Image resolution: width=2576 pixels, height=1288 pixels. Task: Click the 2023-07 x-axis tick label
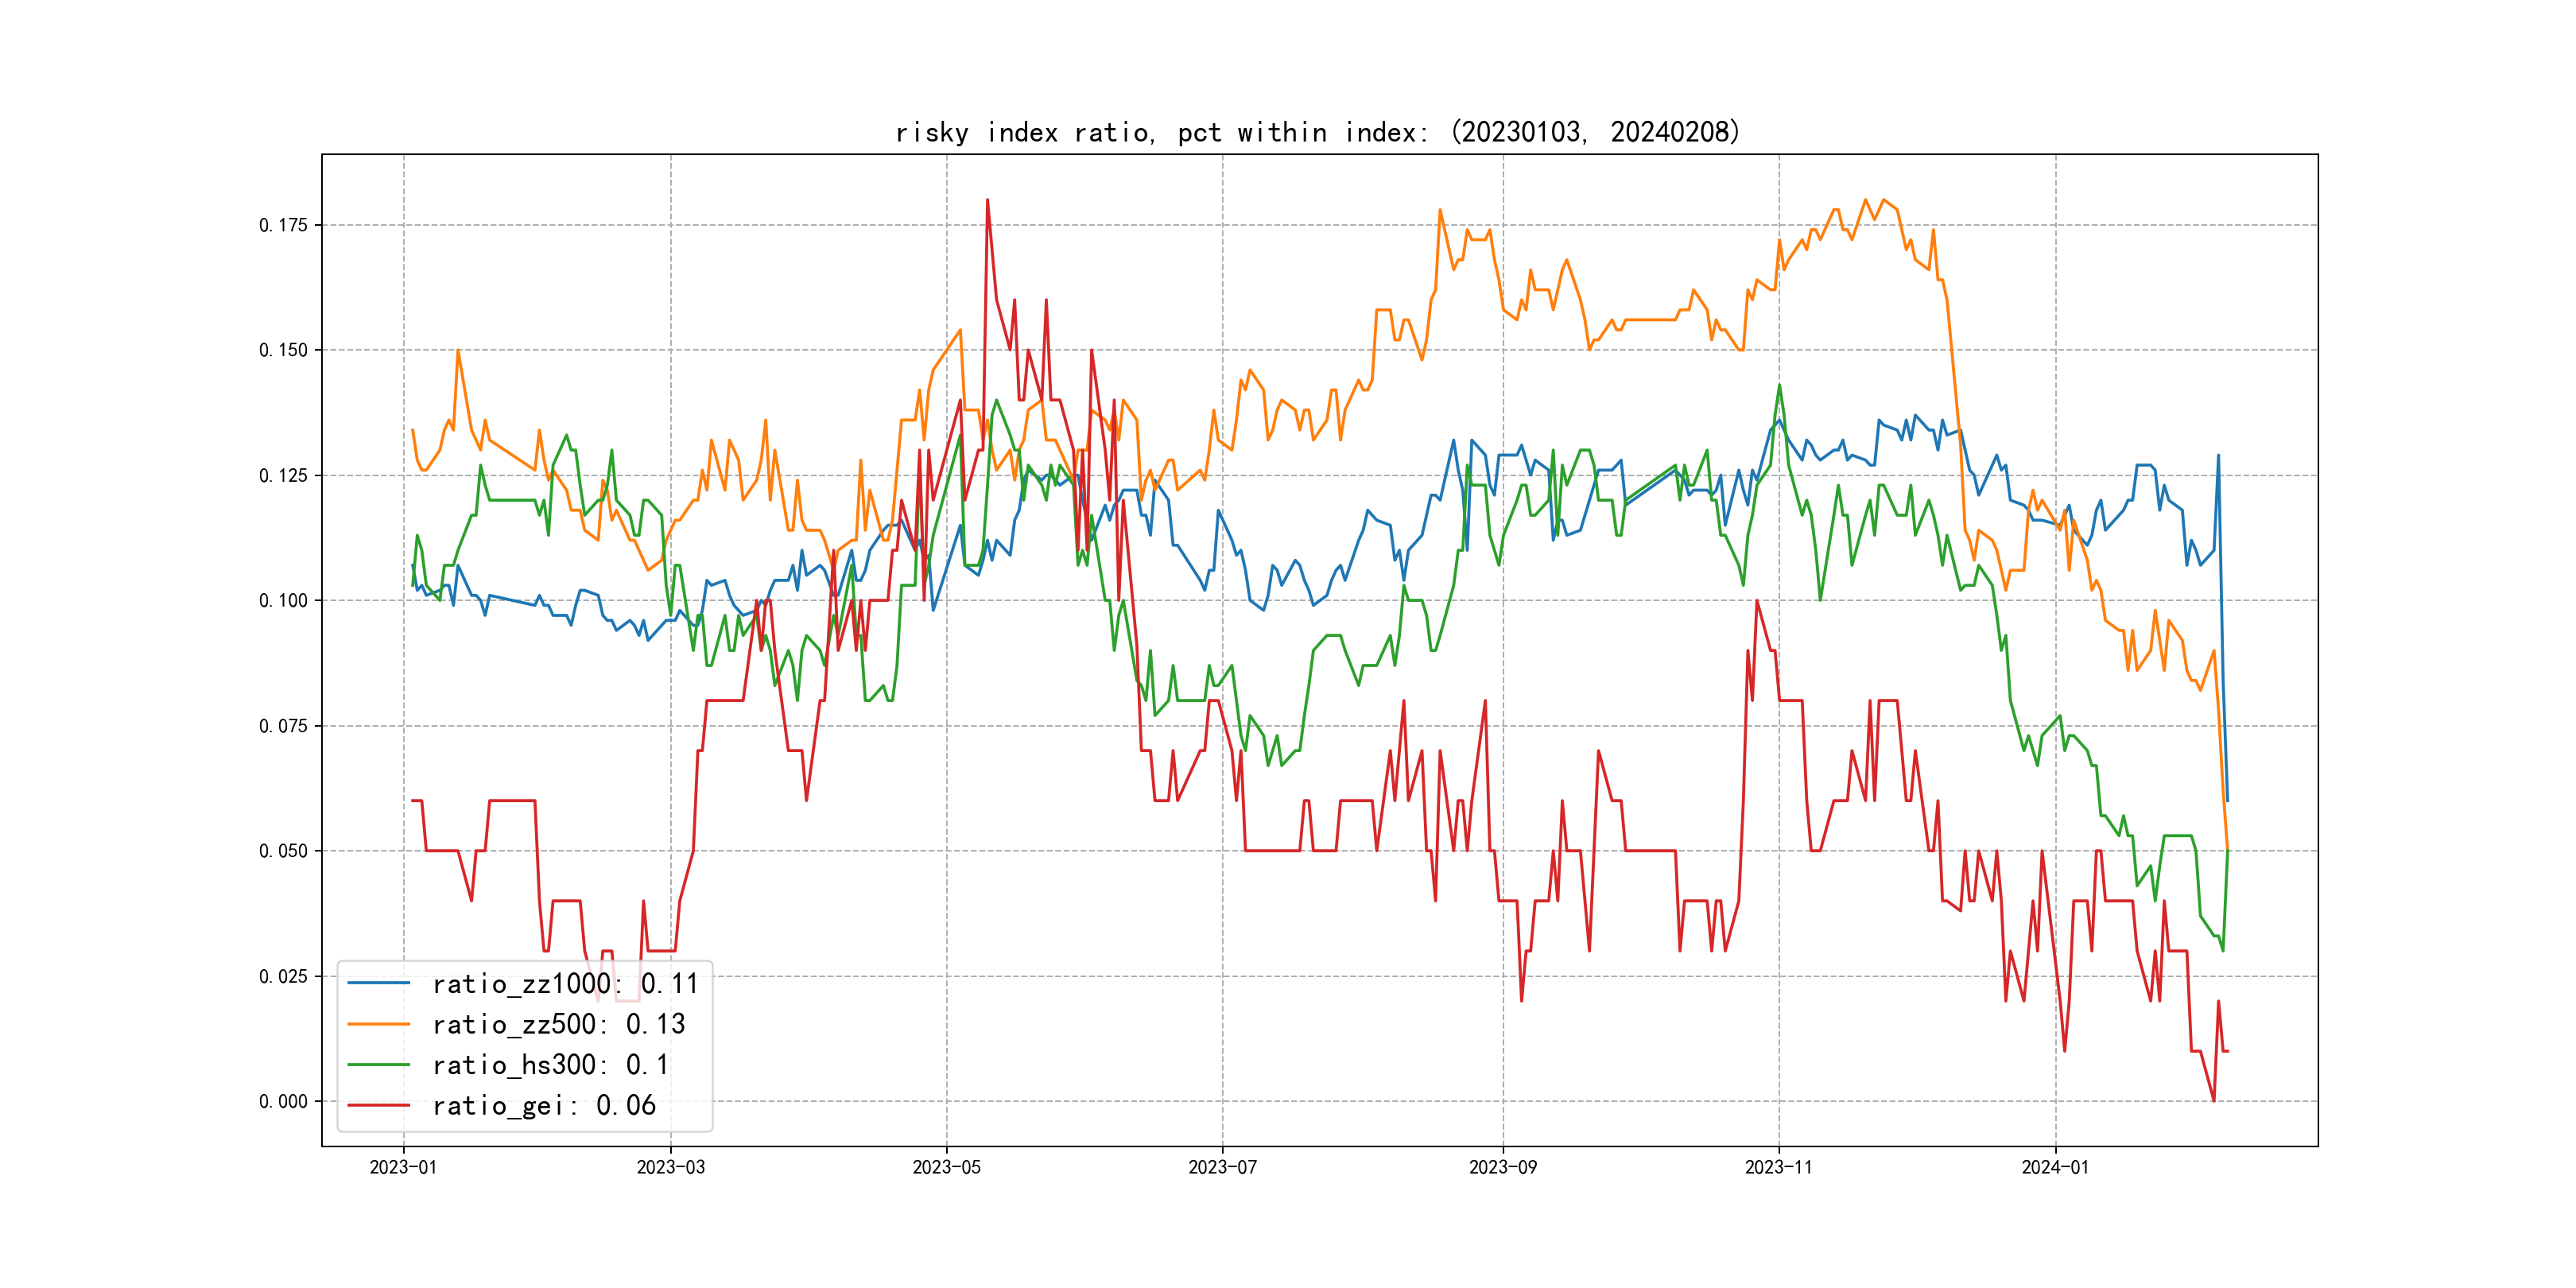click(x=1222, y=1167)
